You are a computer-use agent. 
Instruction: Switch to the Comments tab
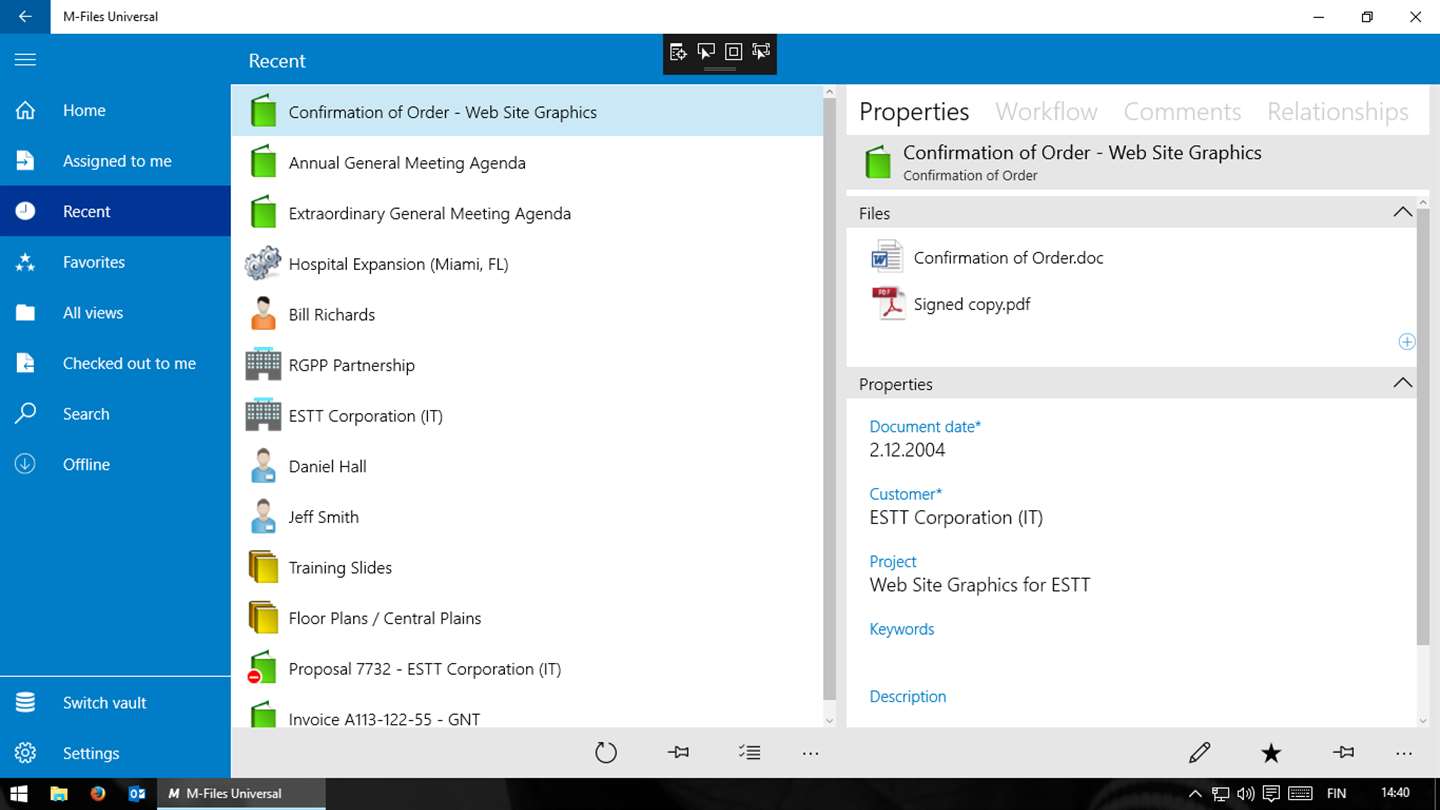point(1182,111)
